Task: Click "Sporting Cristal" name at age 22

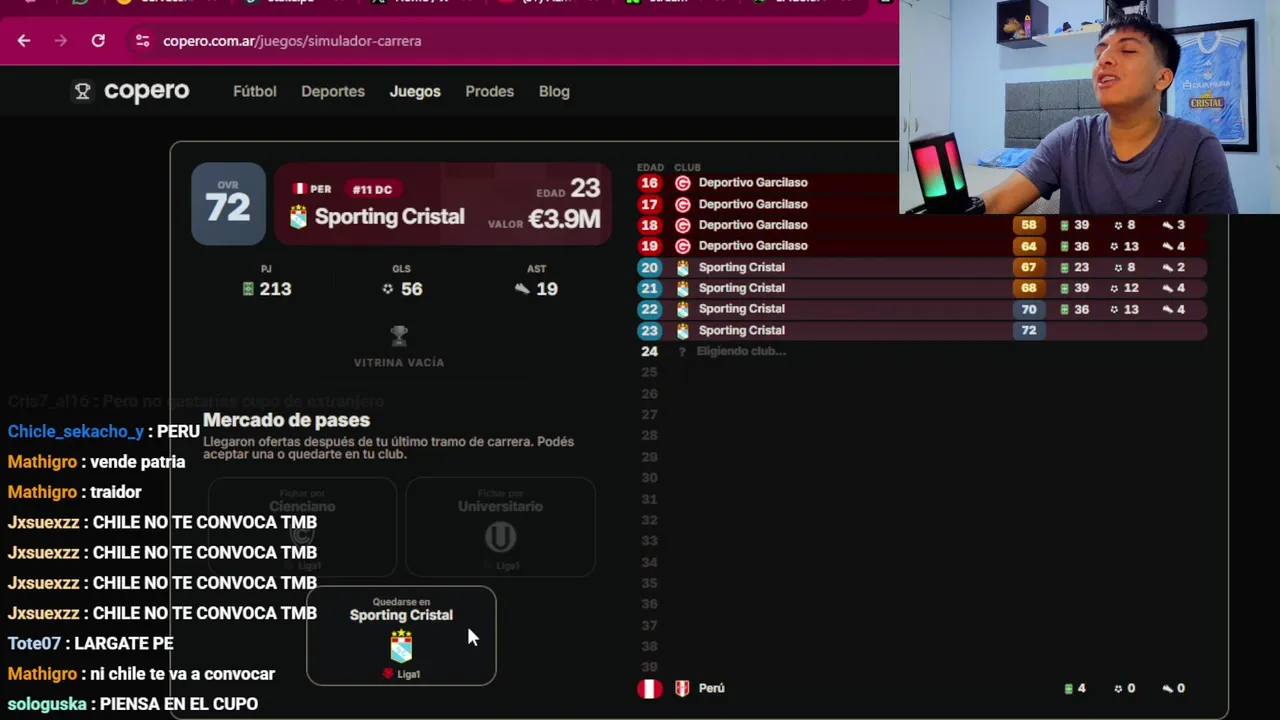Action: [741, 310]
